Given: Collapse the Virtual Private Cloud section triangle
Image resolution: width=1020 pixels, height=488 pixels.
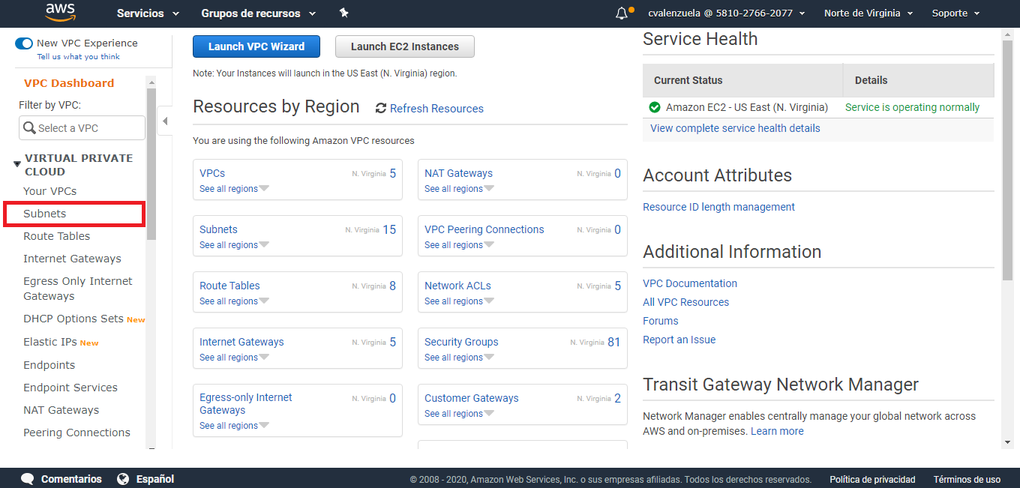Looking at the screenshot, I should click(x=17, y=165).
